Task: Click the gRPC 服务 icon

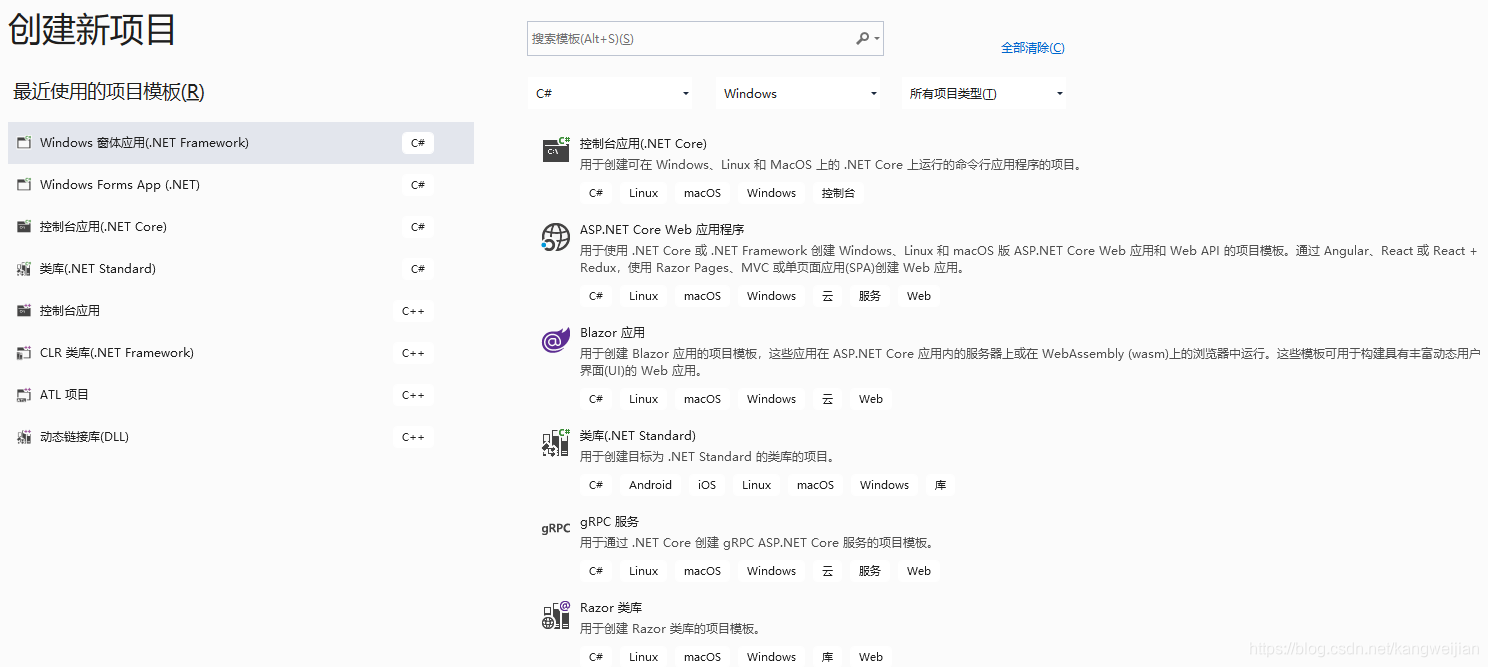Action: point(556,528)
